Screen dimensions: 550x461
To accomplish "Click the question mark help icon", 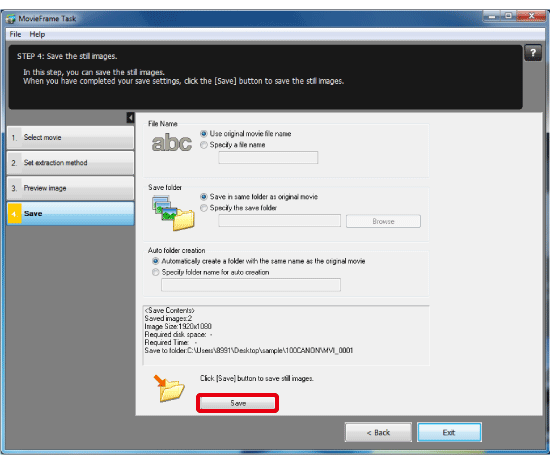I will point(533,53).
